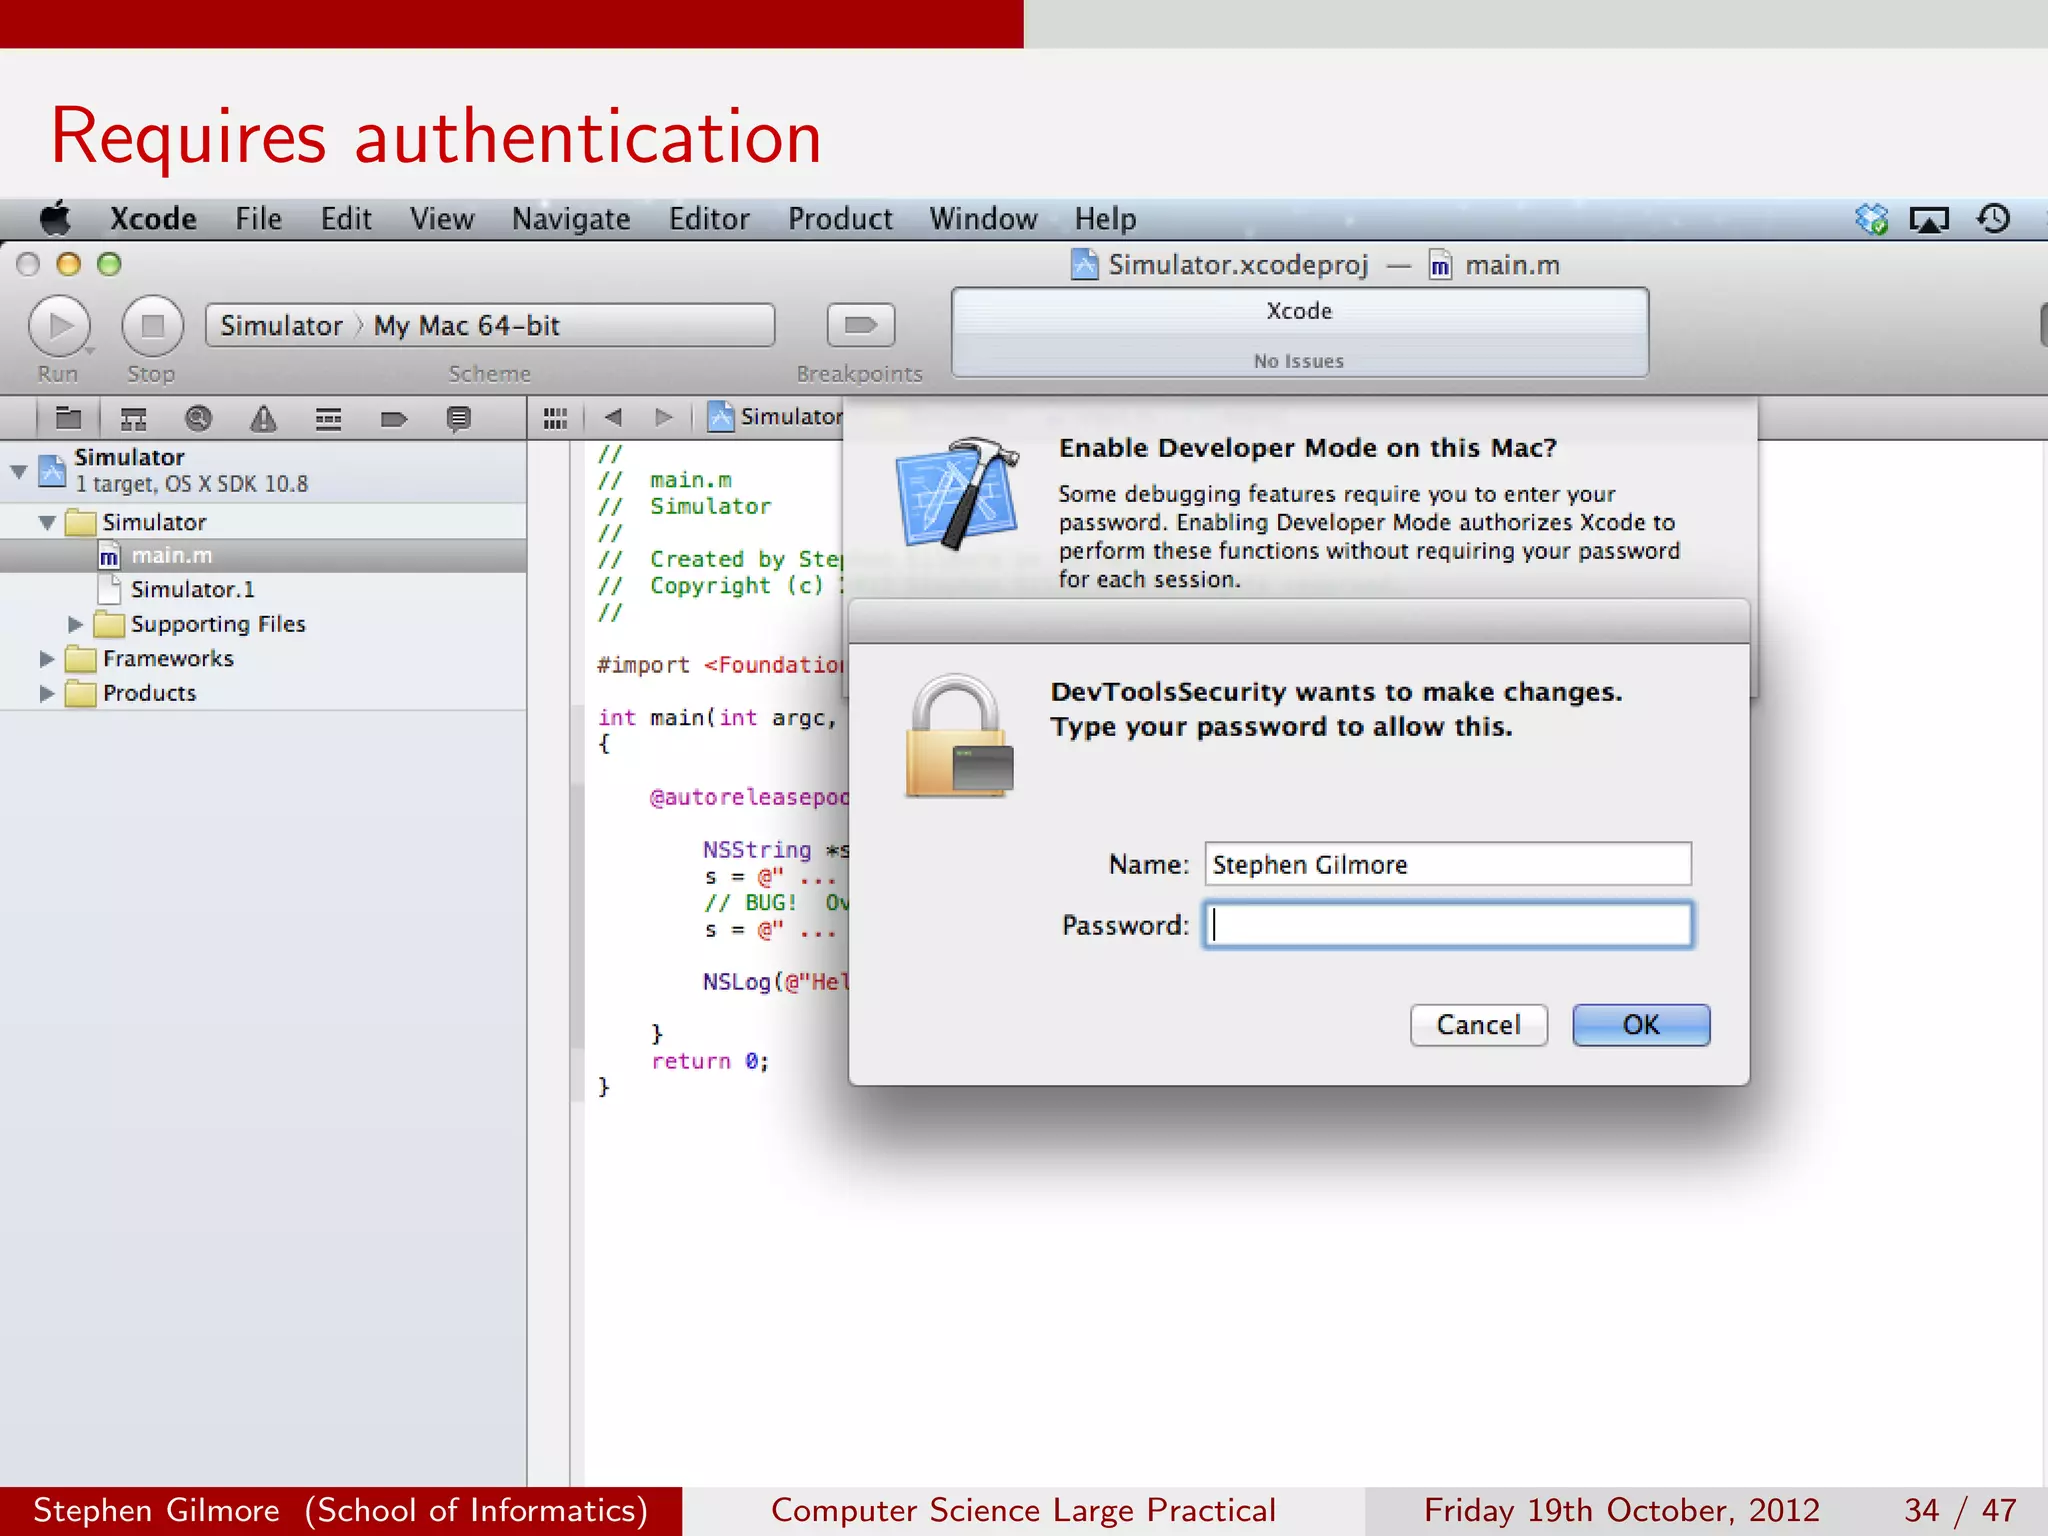Click the Password field

(x=1448, y=925)
